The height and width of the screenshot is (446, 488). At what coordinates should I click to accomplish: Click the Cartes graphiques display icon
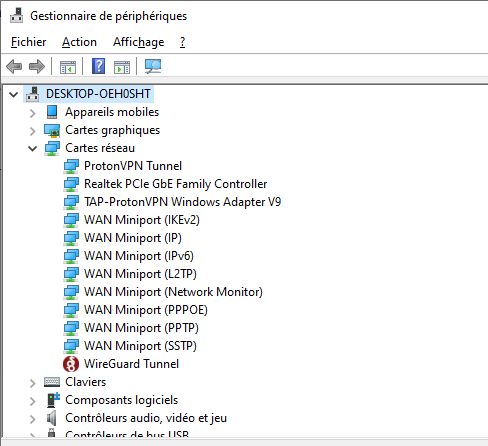(52, 130)
